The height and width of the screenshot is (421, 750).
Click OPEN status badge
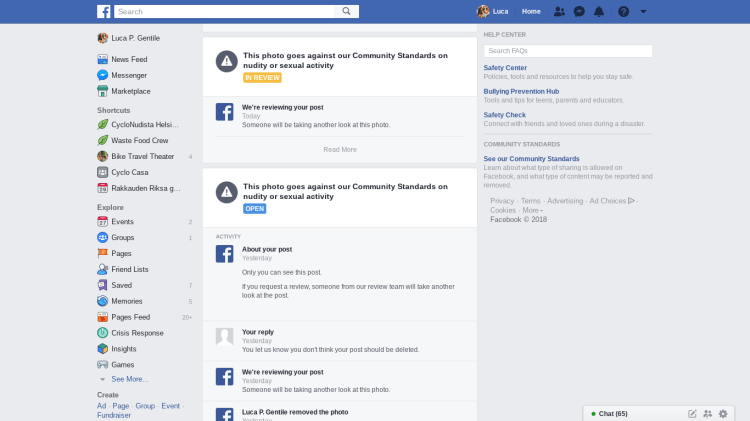point(254,209)
